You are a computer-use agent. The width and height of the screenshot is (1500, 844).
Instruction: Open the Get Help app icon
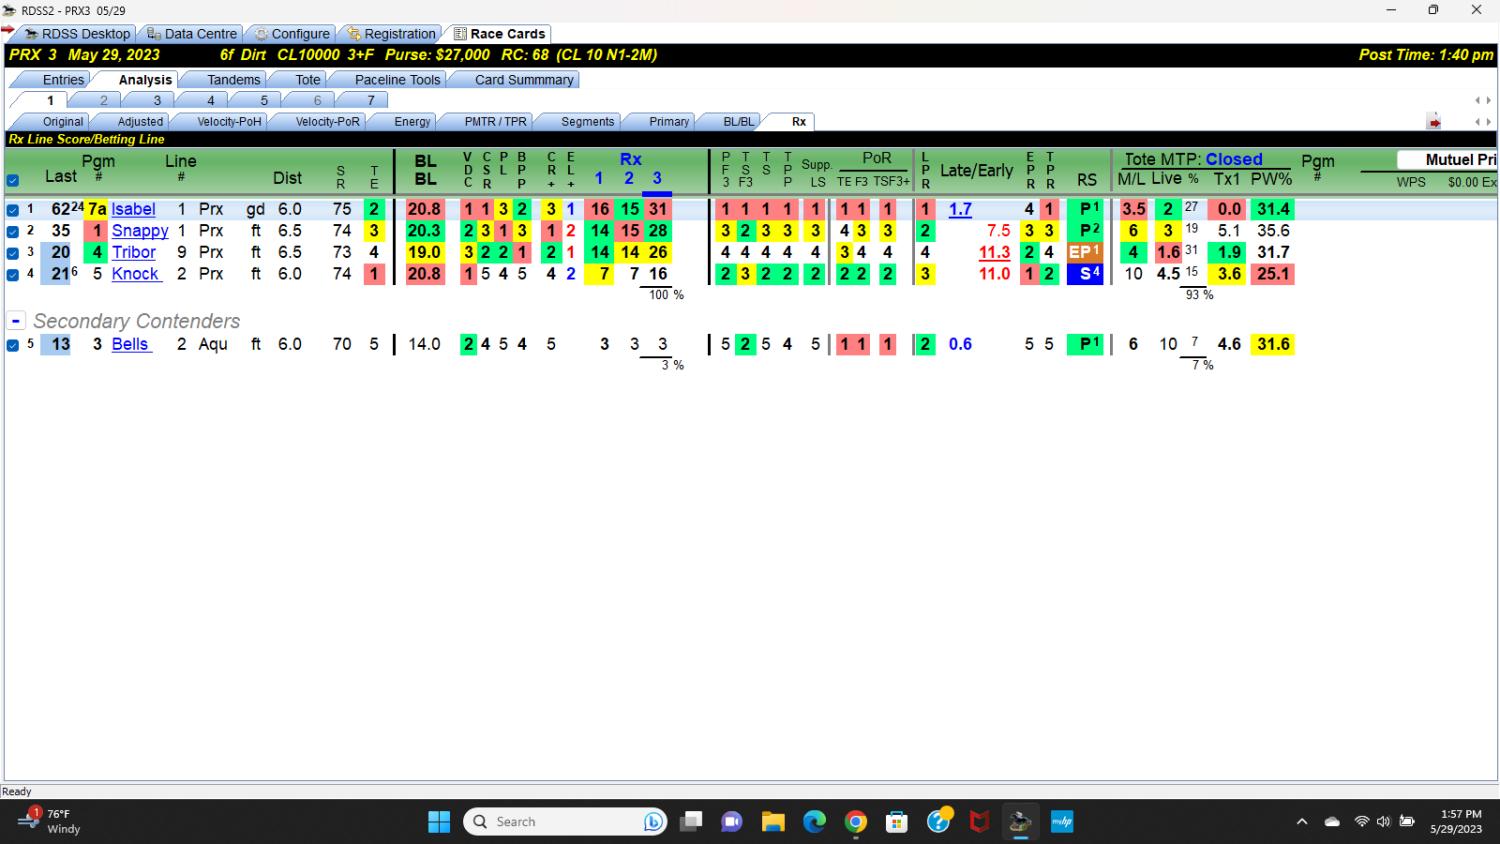939,822
